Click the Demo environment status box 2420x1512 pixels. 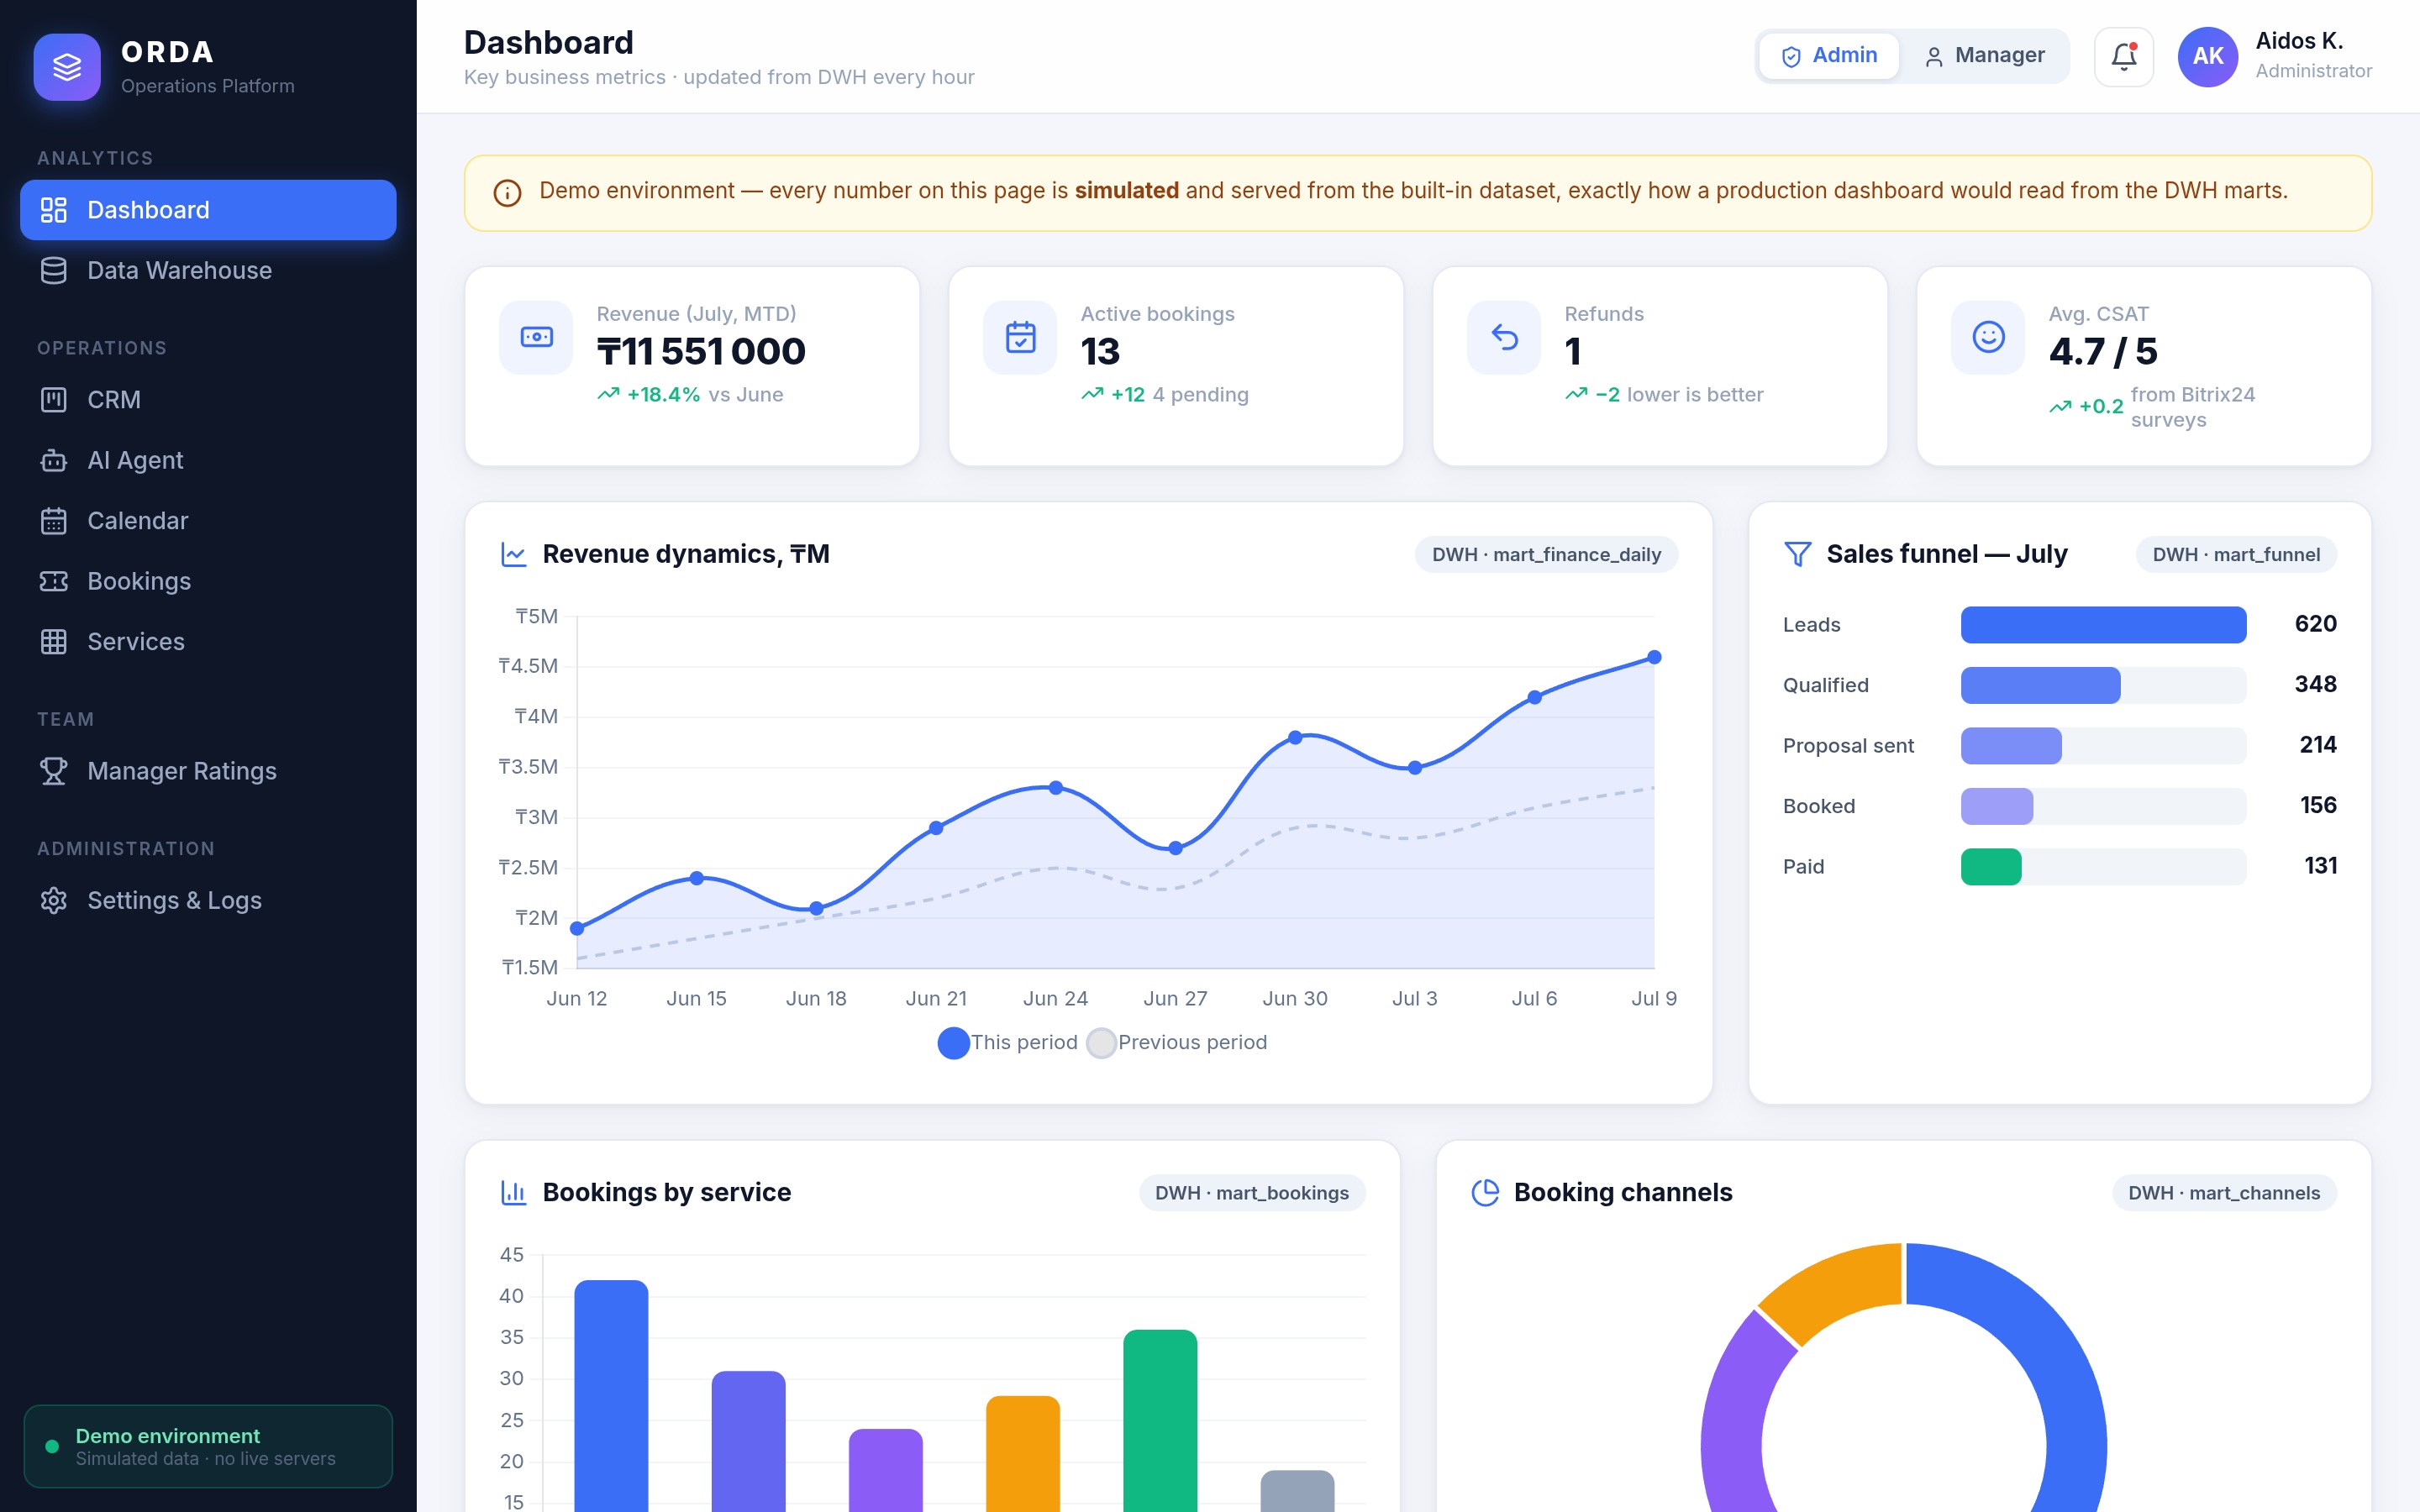pos(208,1446)
